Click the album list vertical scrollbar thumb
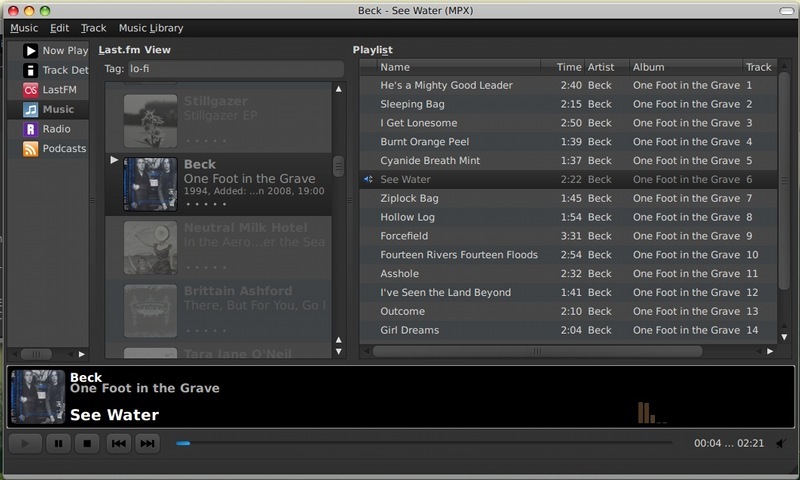The height and width of the screenshot is (480, 800). pos(338,166)
